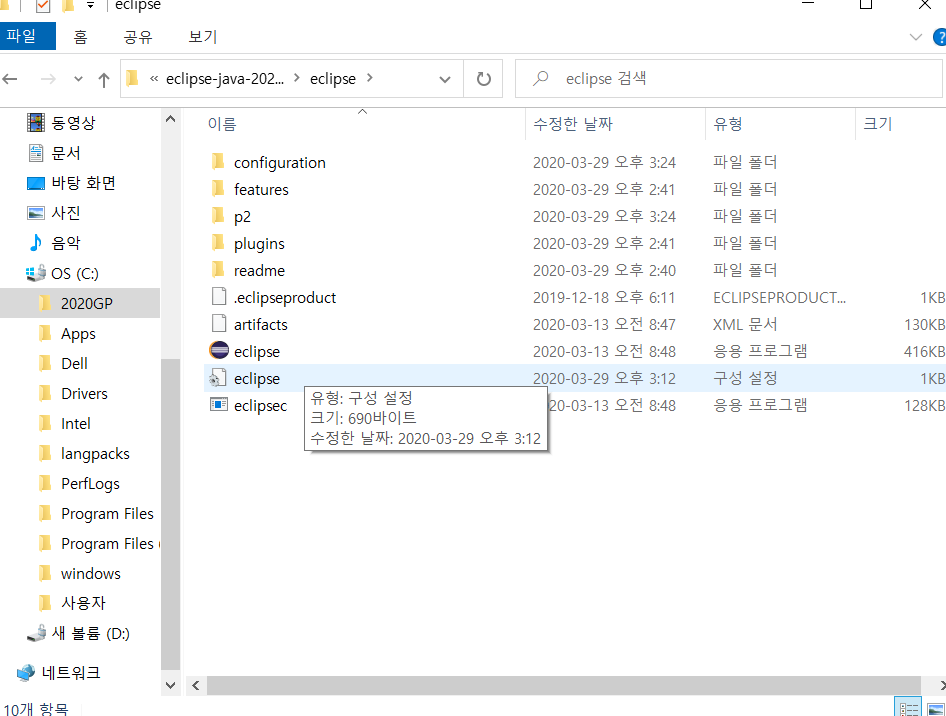Go up one folder level arrow
This screenshot has width=946, height=716.
(x=104, y=79)
